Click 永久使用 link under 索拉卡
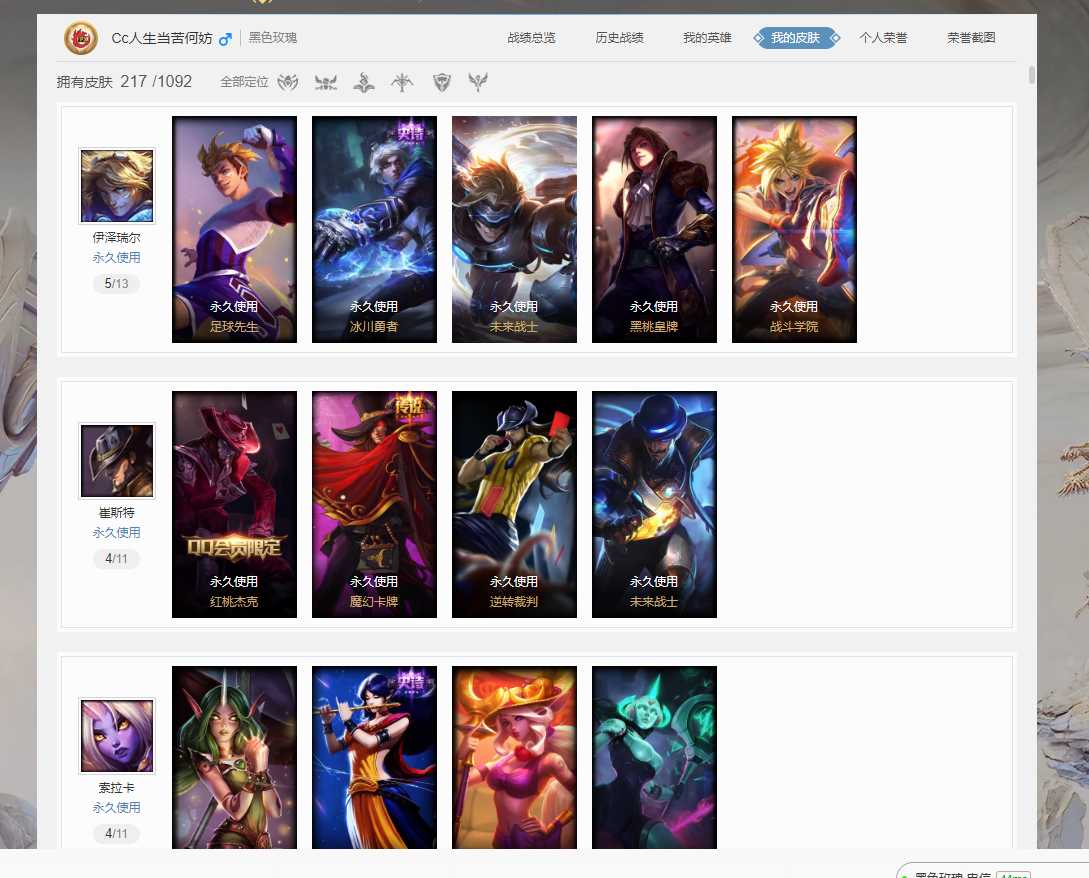 click(117, 808)
